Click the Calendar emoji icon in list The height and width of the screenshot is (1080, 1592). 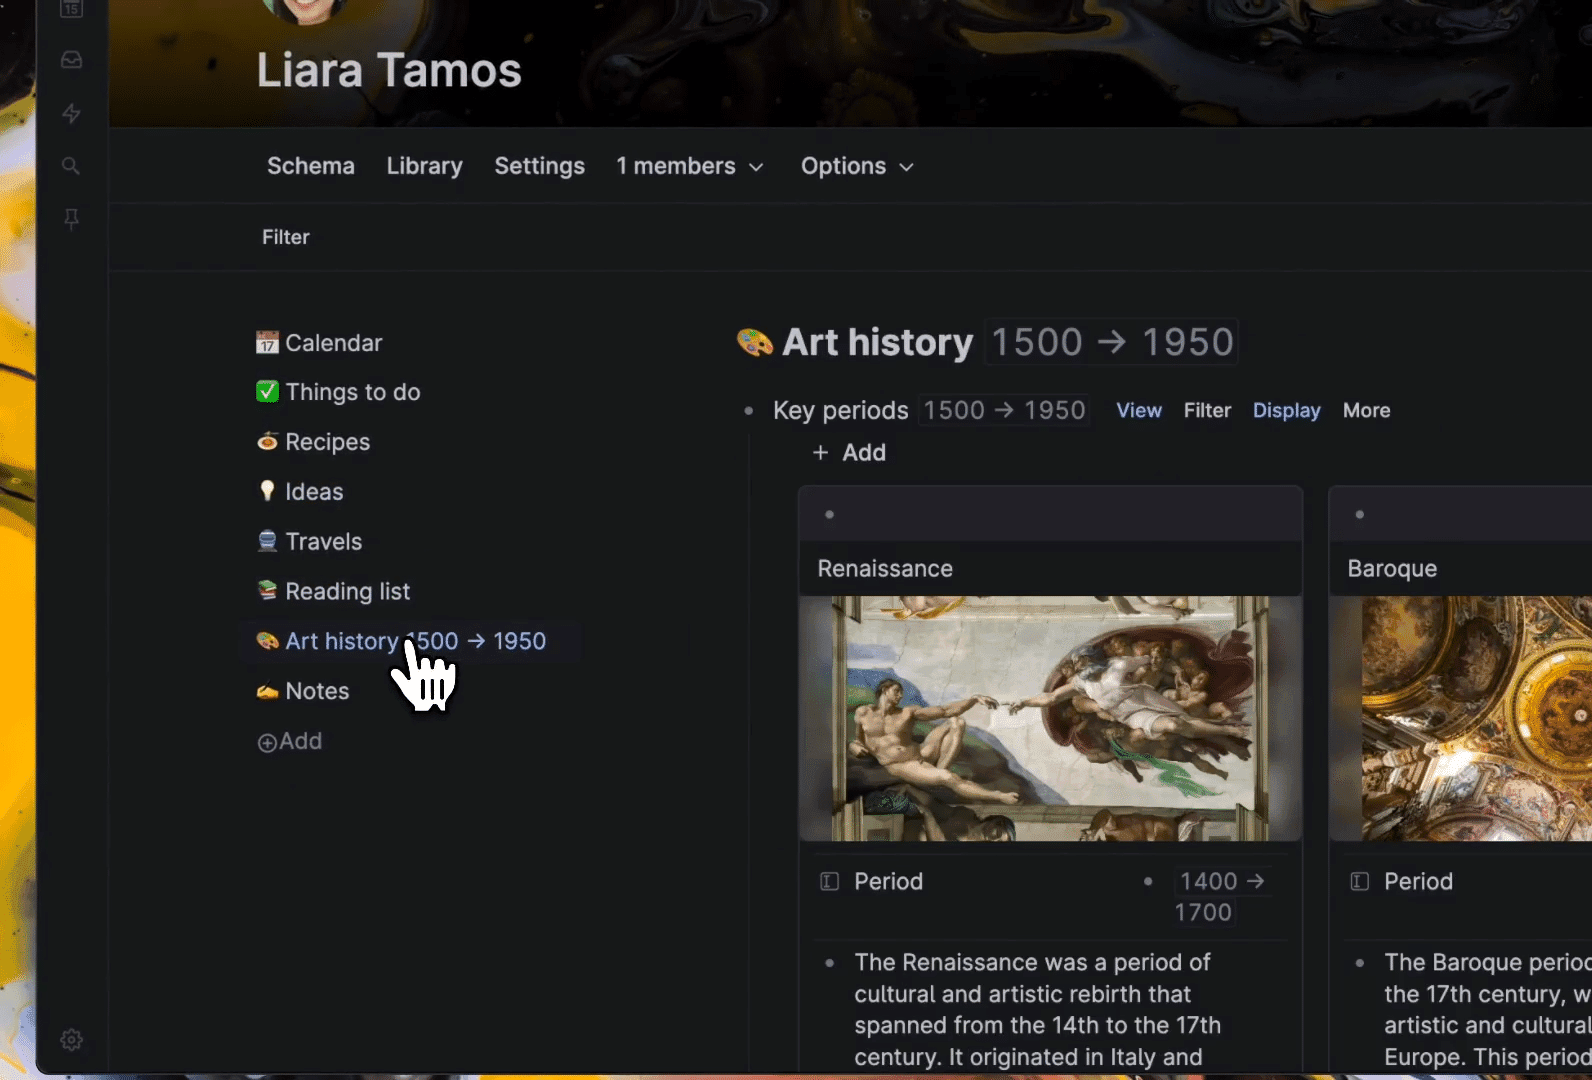coord(267,343)
